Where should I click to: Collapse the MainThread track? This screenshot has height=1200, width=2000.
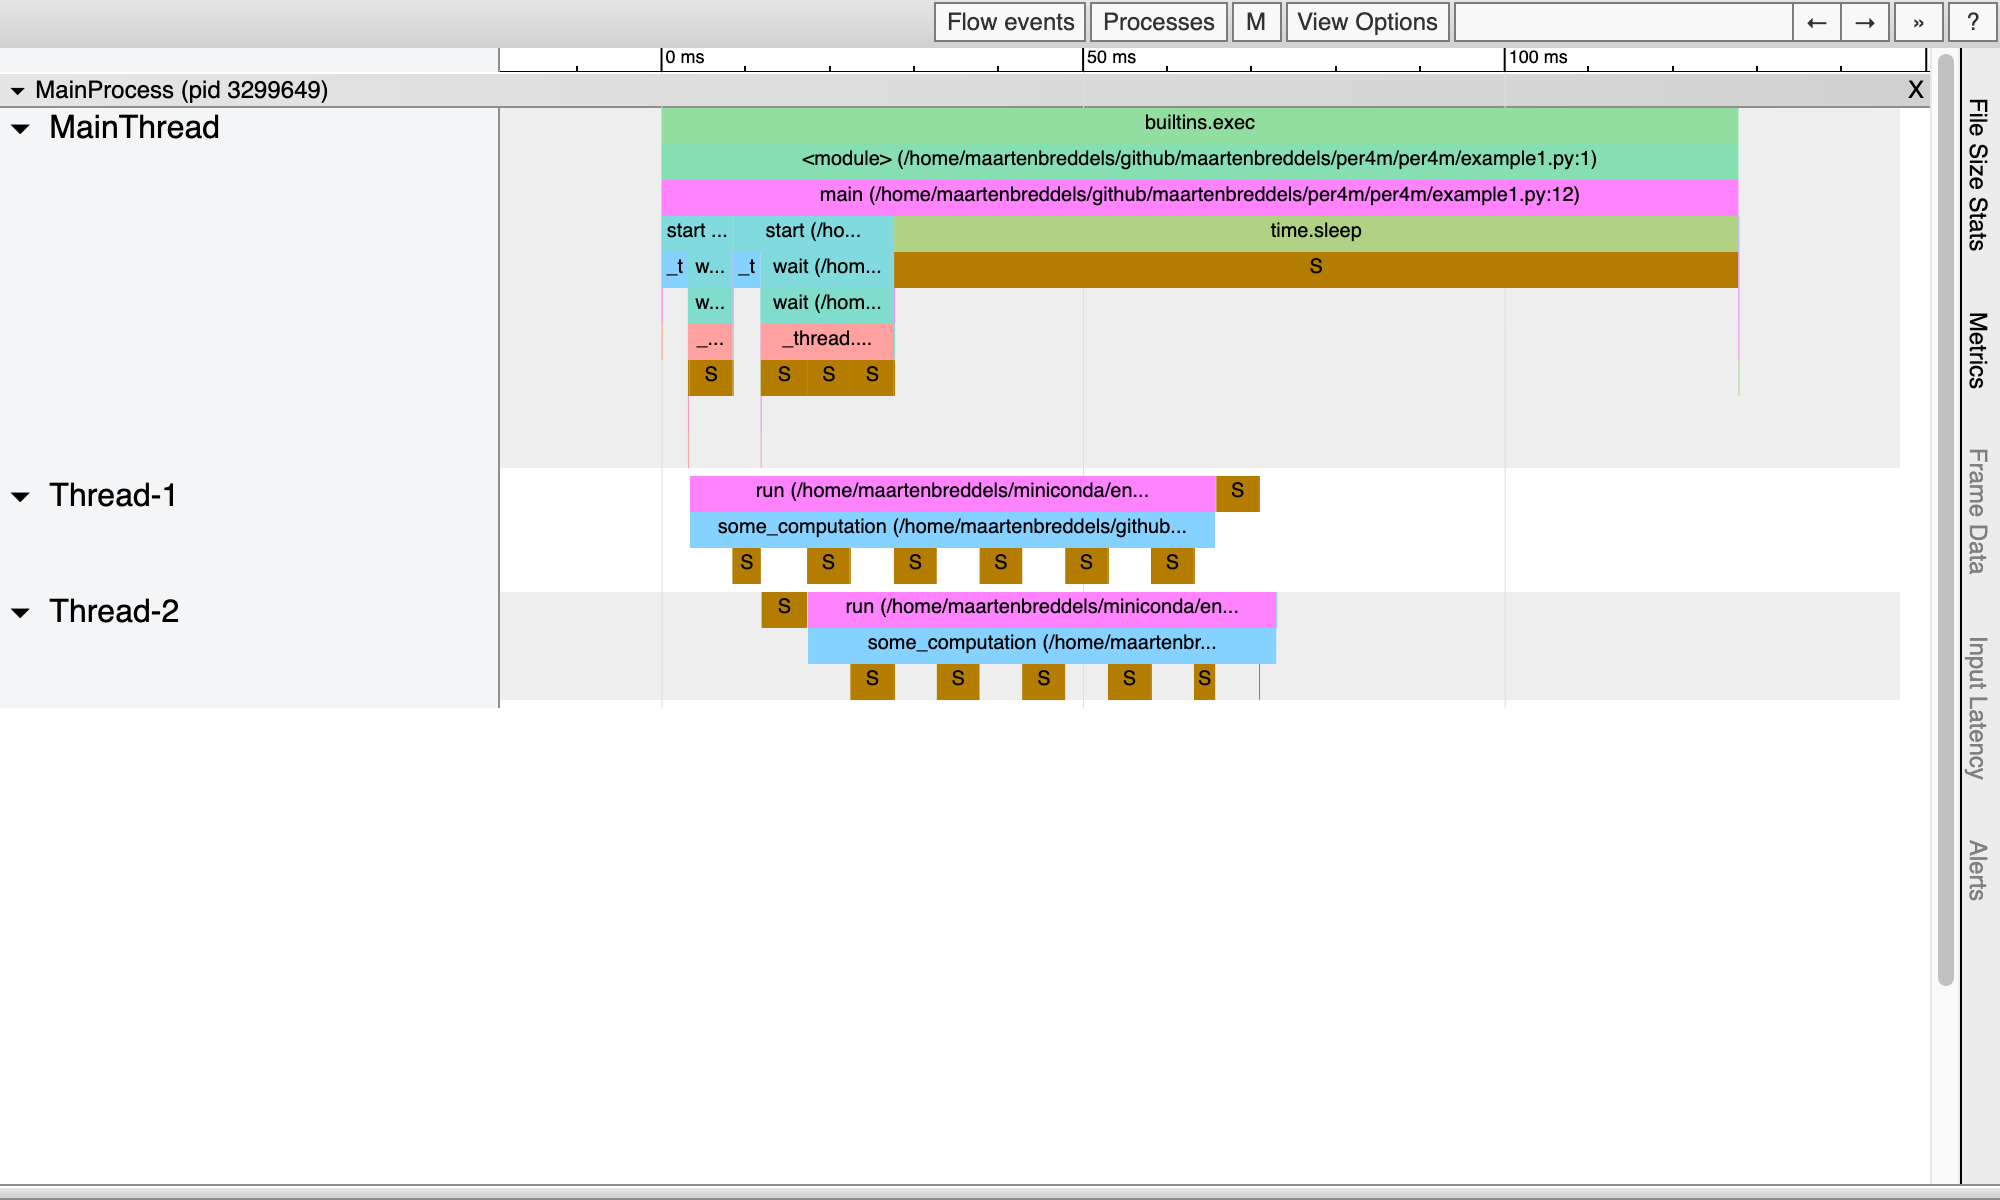(x=20, y=129)
